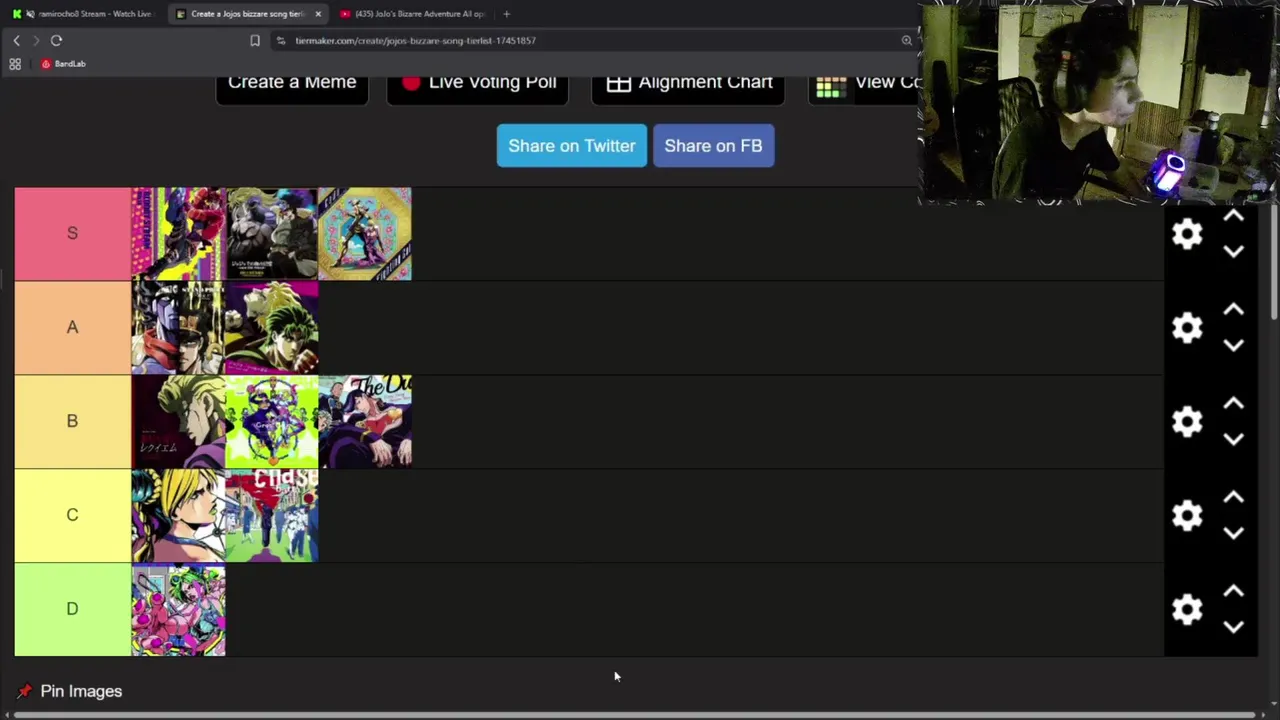This screenshot has width=1280, height=720.
Task: Open the apps grid in bookmarks bar
Action: coord(15,64)
